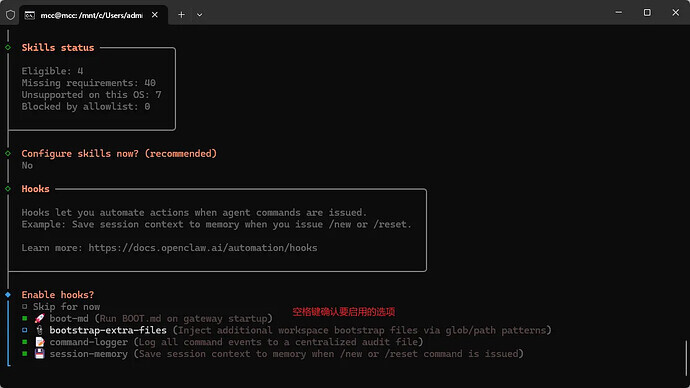The width and height of the screenshot is (690, 388).
Task: Open a new tab with plus button
Action: coord(181,15)
